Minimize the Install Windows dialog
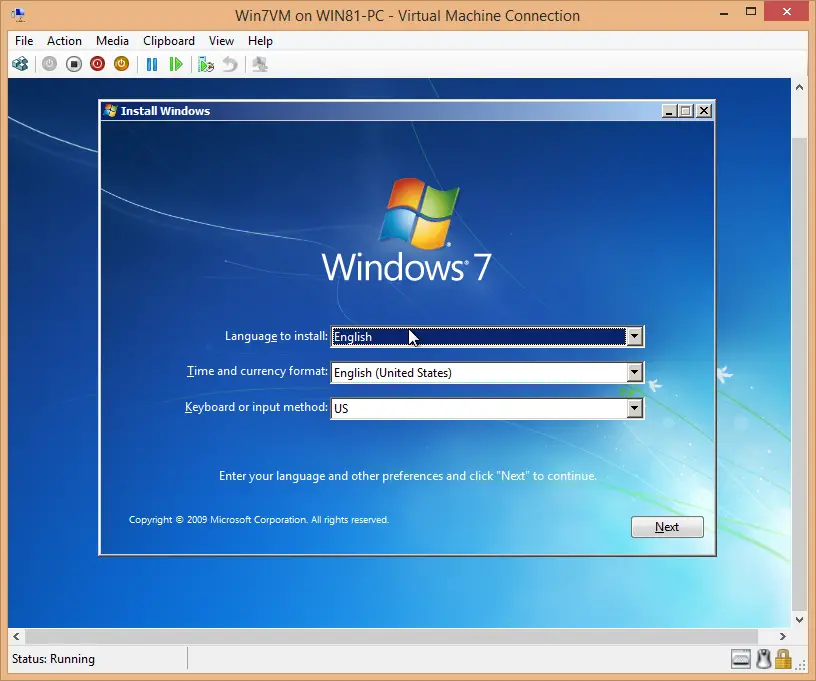This screenshot has width=816, height=681. click(x=669, y=111)
